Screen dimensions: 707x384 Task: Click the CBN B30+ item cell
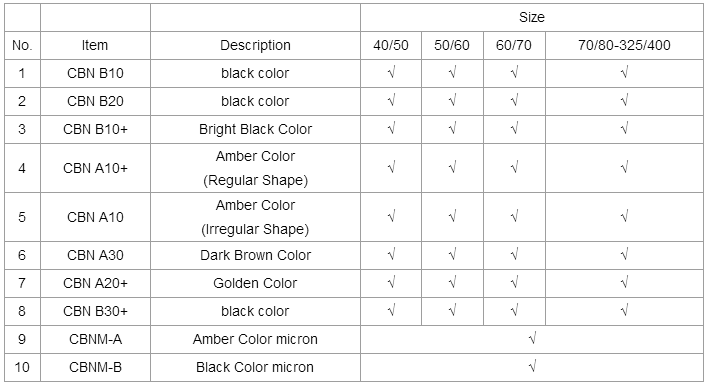(95, 311)
